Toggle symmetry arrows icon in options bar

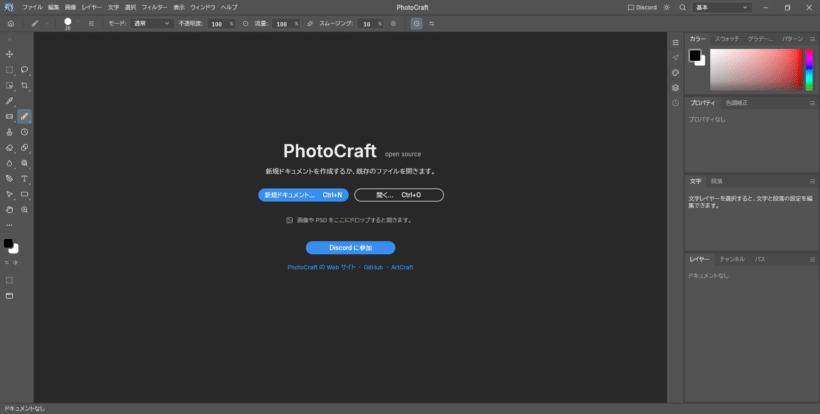(431, 24)
